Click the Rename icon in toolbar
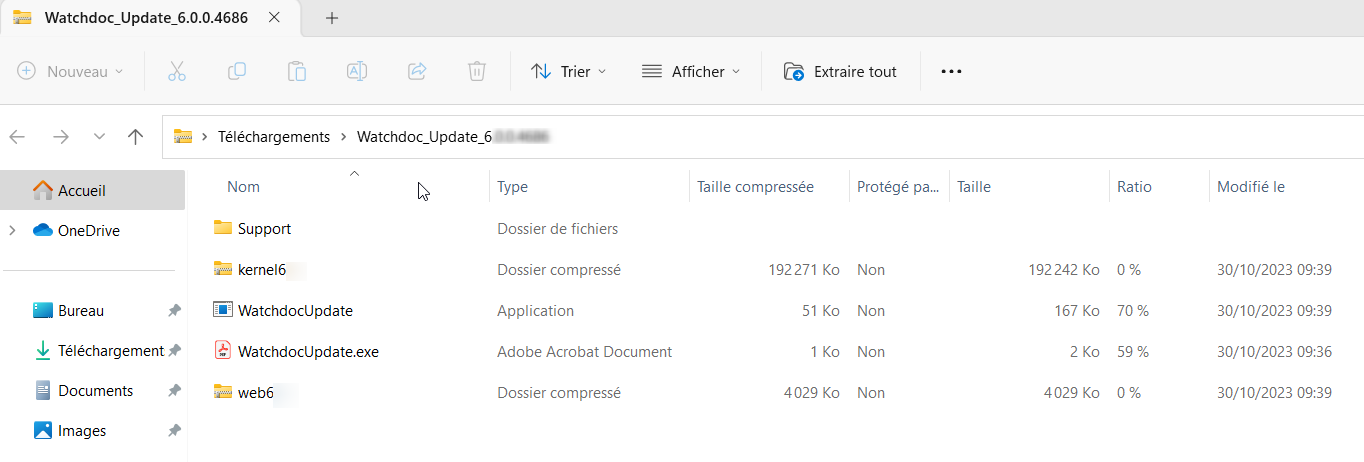This screenshot has width=1364, height=462. point(357,71)
